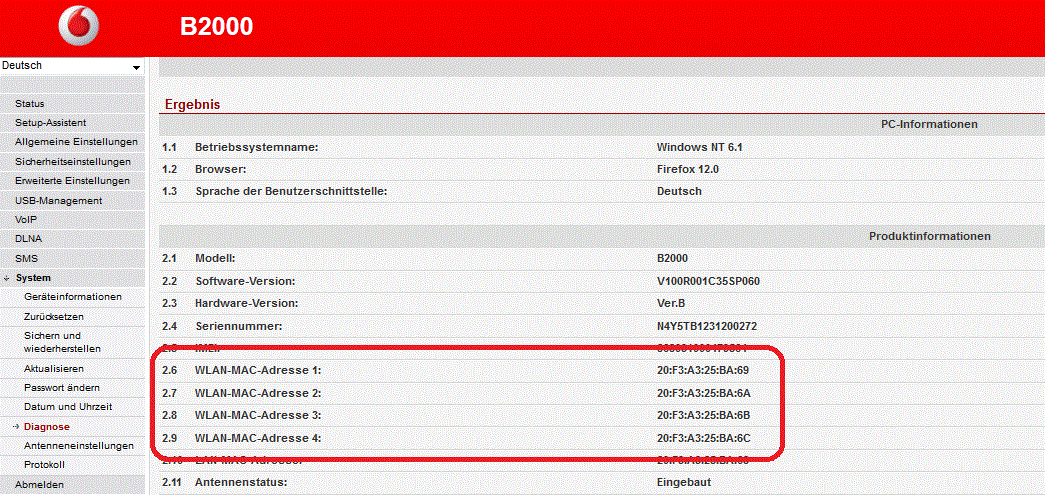Click the Hardware-Version label

[247, 303]
